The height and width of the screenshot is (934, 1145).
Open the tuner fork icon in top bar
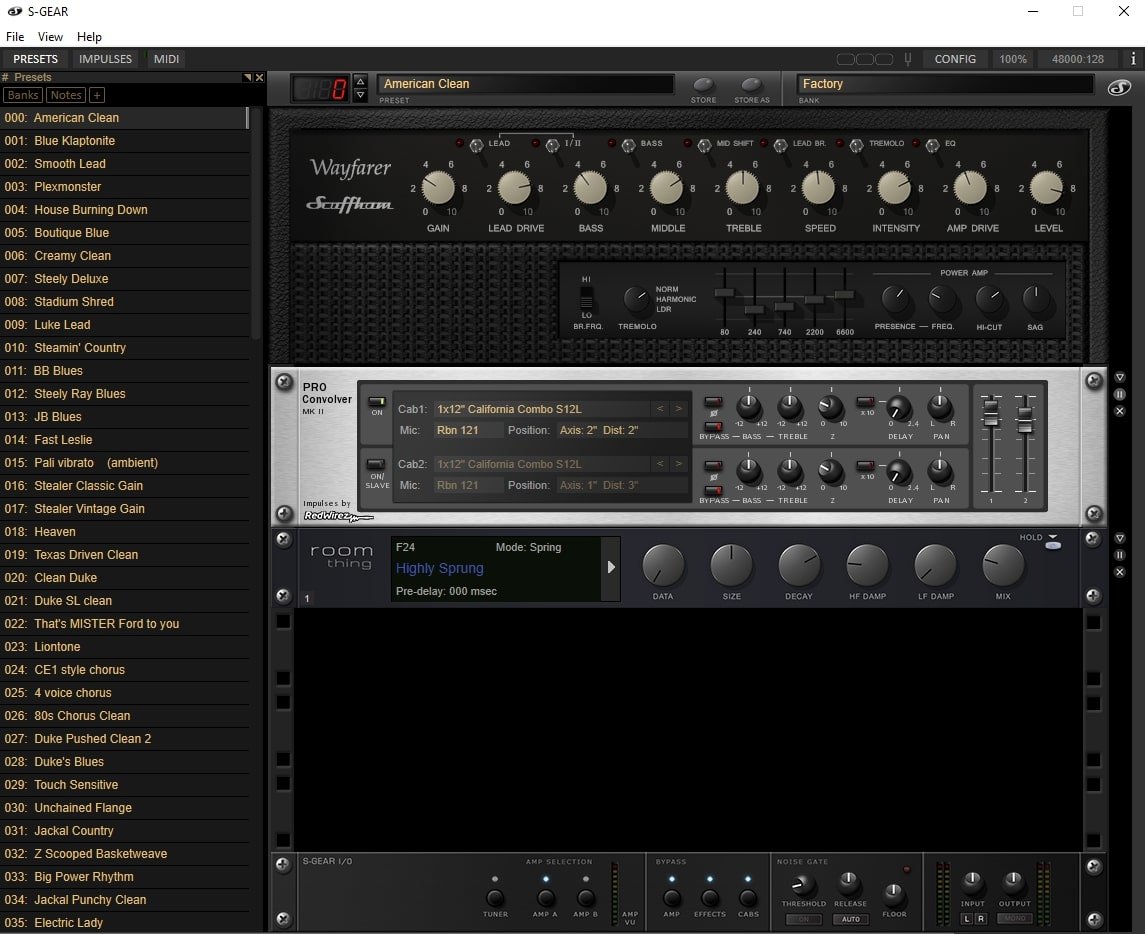908,59
